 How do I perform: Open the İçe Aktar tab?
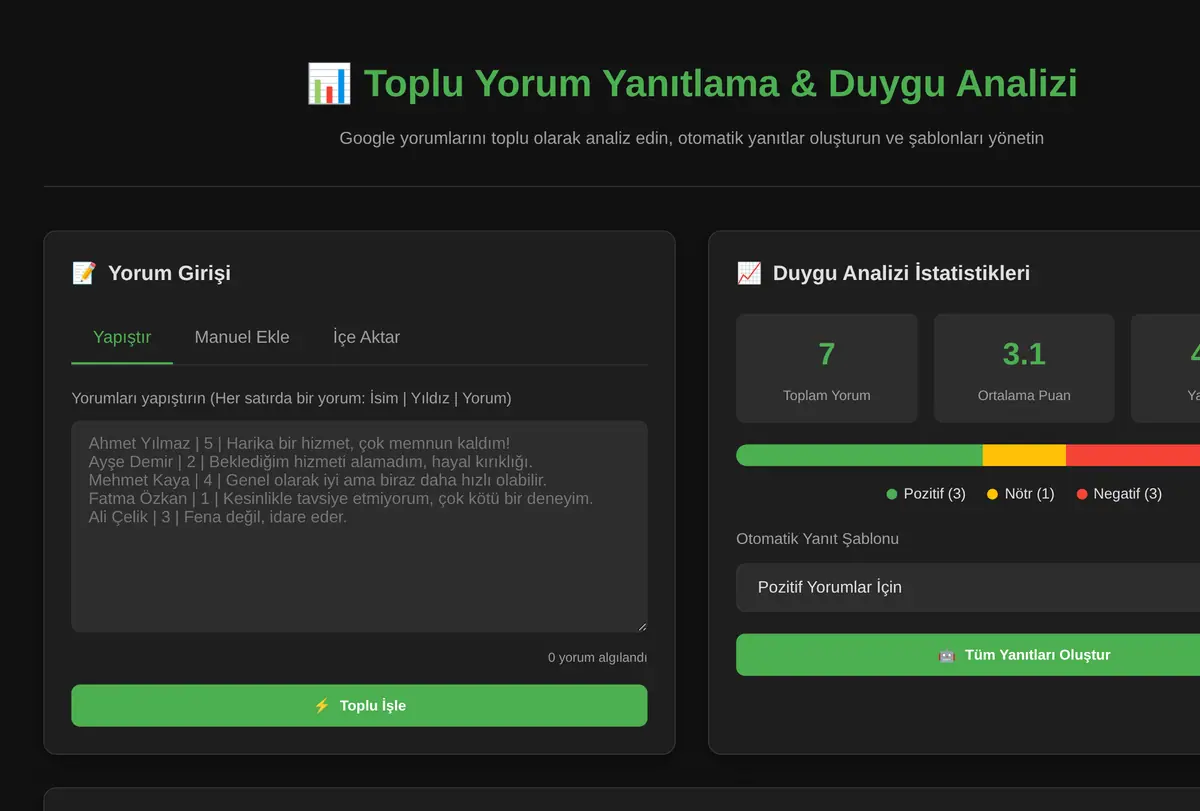[366, 337]
